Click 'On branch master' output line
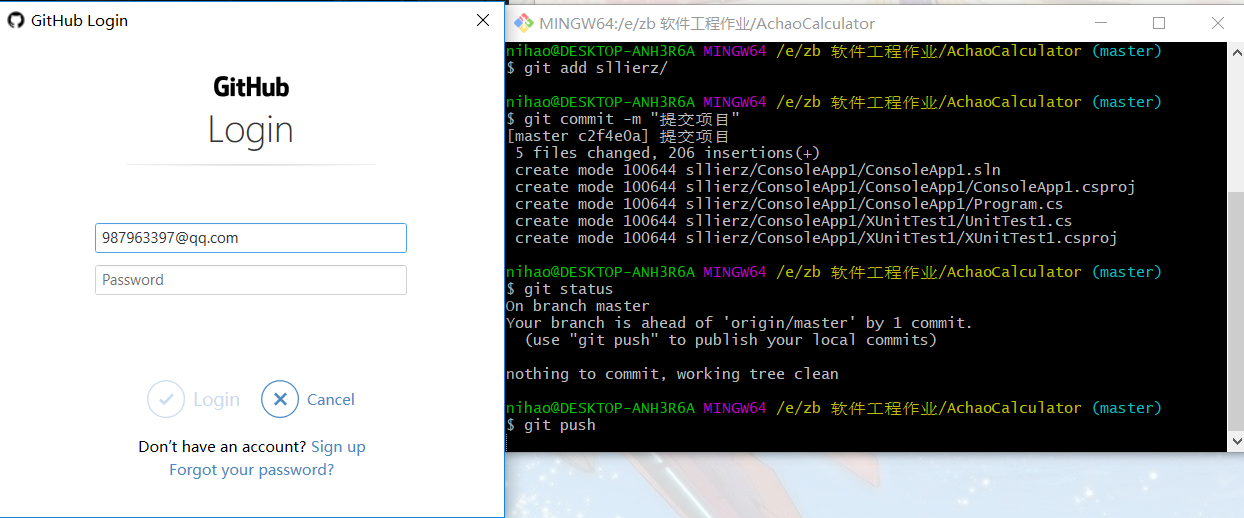 (x=578, y=306)
